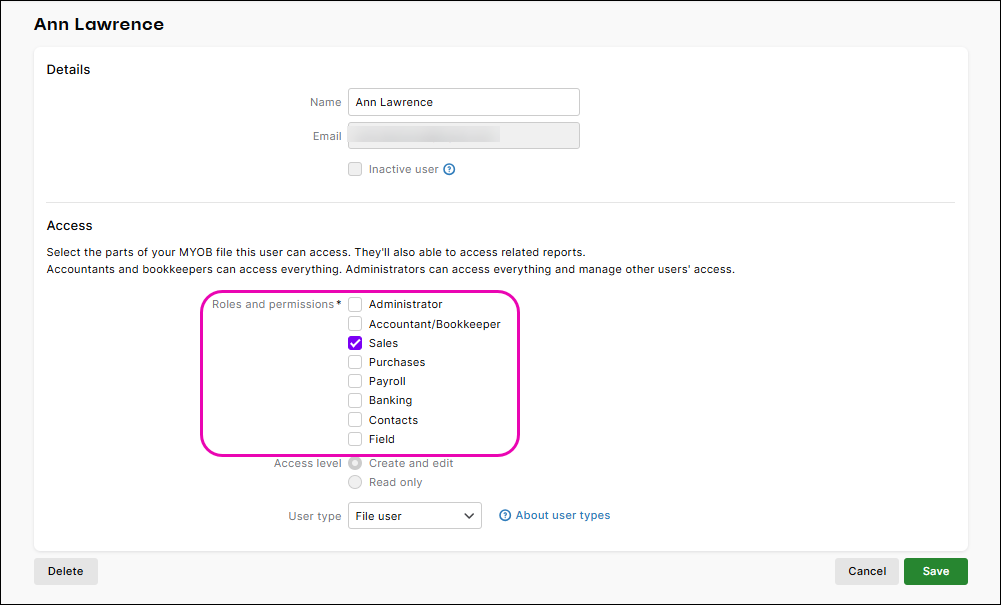Open the Inactive user help icon
The width and height of the screenshot is (1001, 605).
click(x=449, y=169)
